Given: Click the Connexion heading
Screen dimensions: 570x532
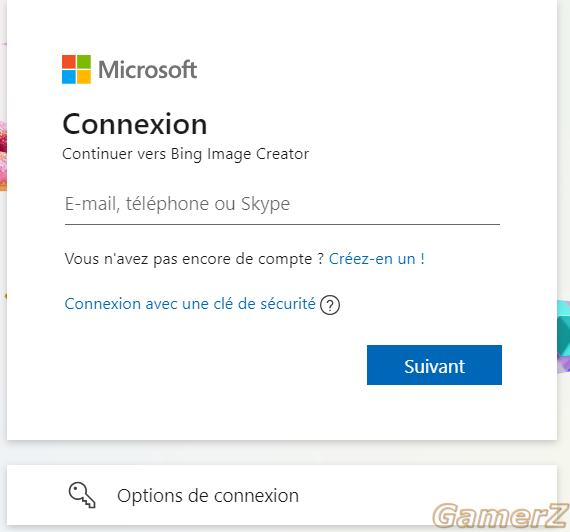Looking at the screenshot, I should tap(135, 124).
